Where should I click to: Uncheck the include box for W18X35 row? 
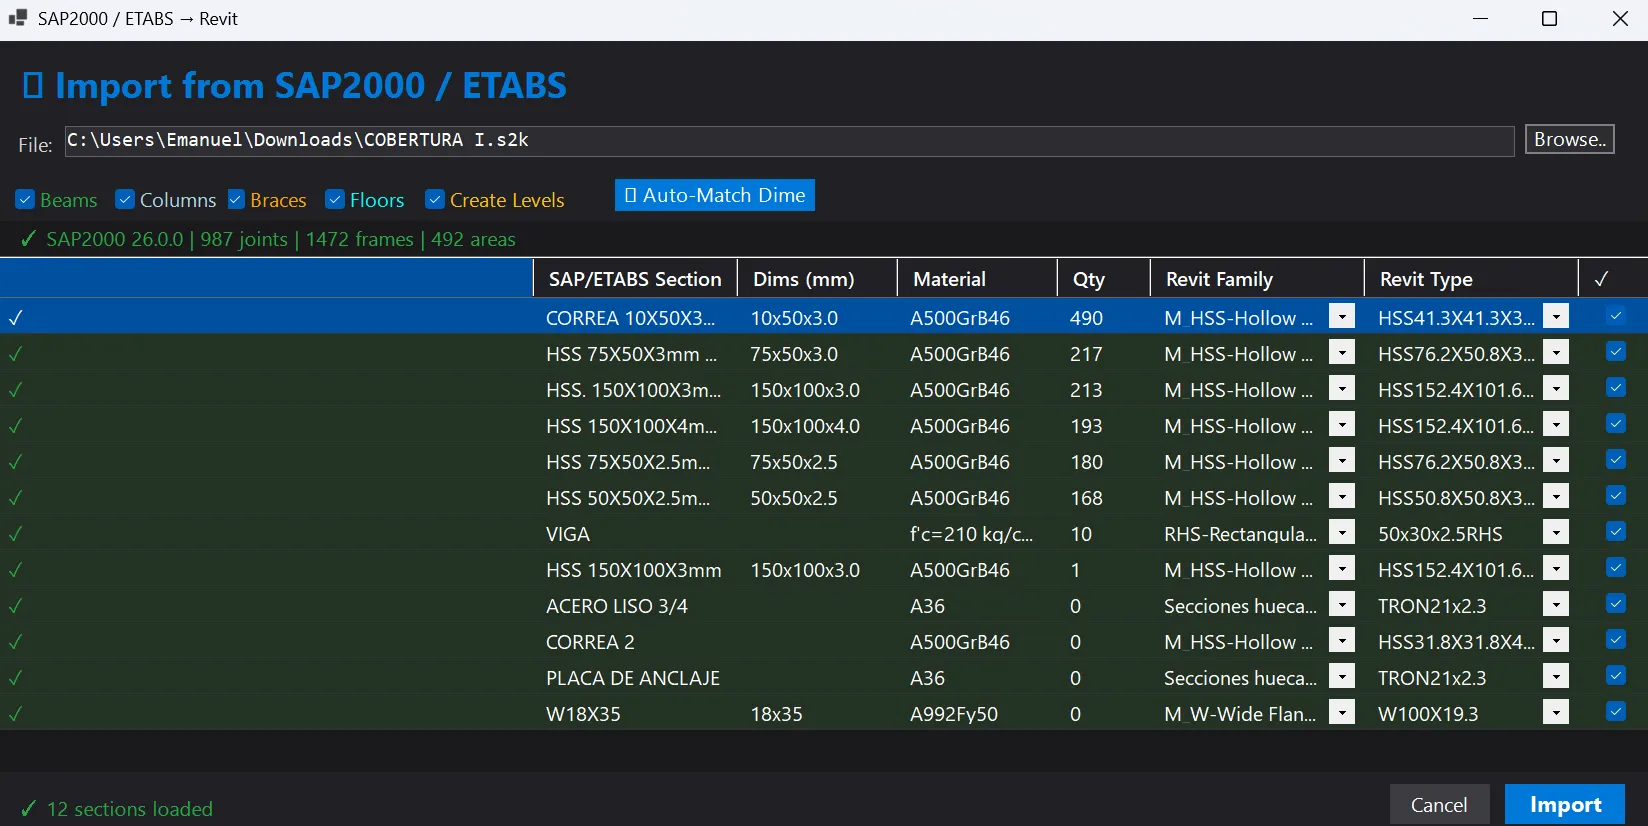tap(1616, 712)
